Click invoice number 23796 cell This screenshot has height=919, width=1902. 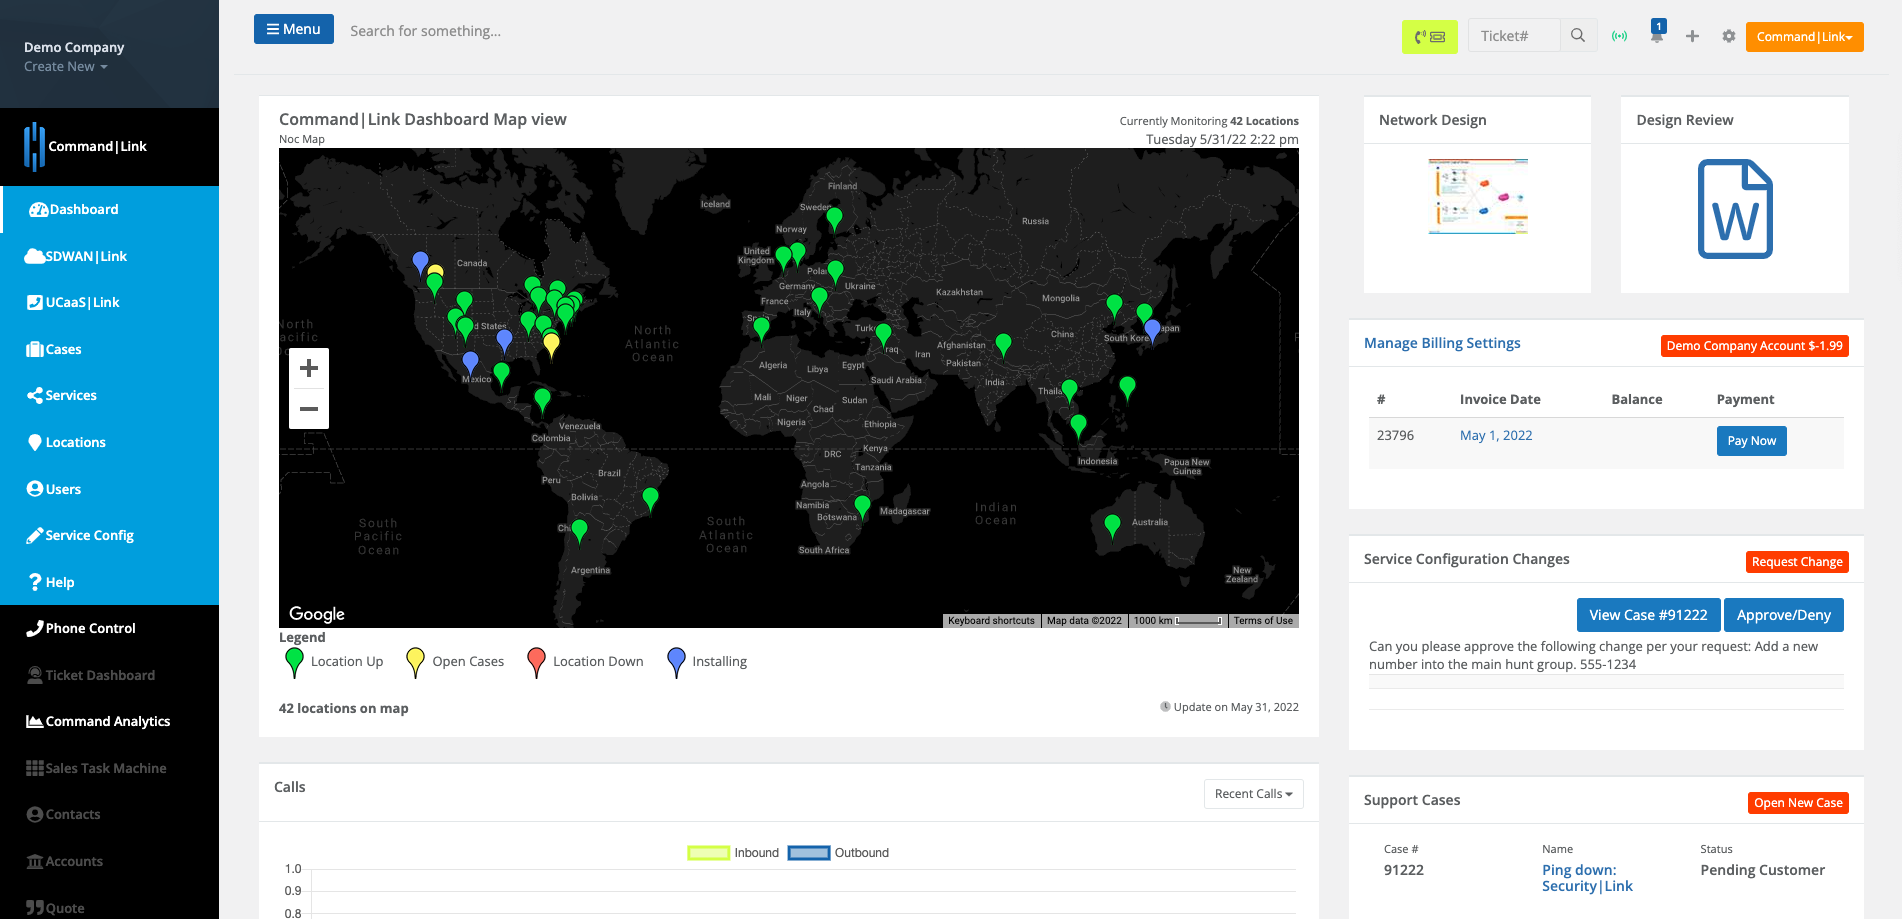tap(1395, 435)
